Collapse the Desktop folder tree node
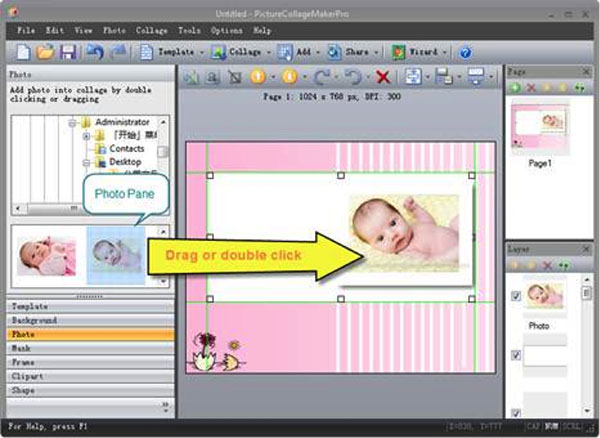600x438 pixels. tap(86, 162)
